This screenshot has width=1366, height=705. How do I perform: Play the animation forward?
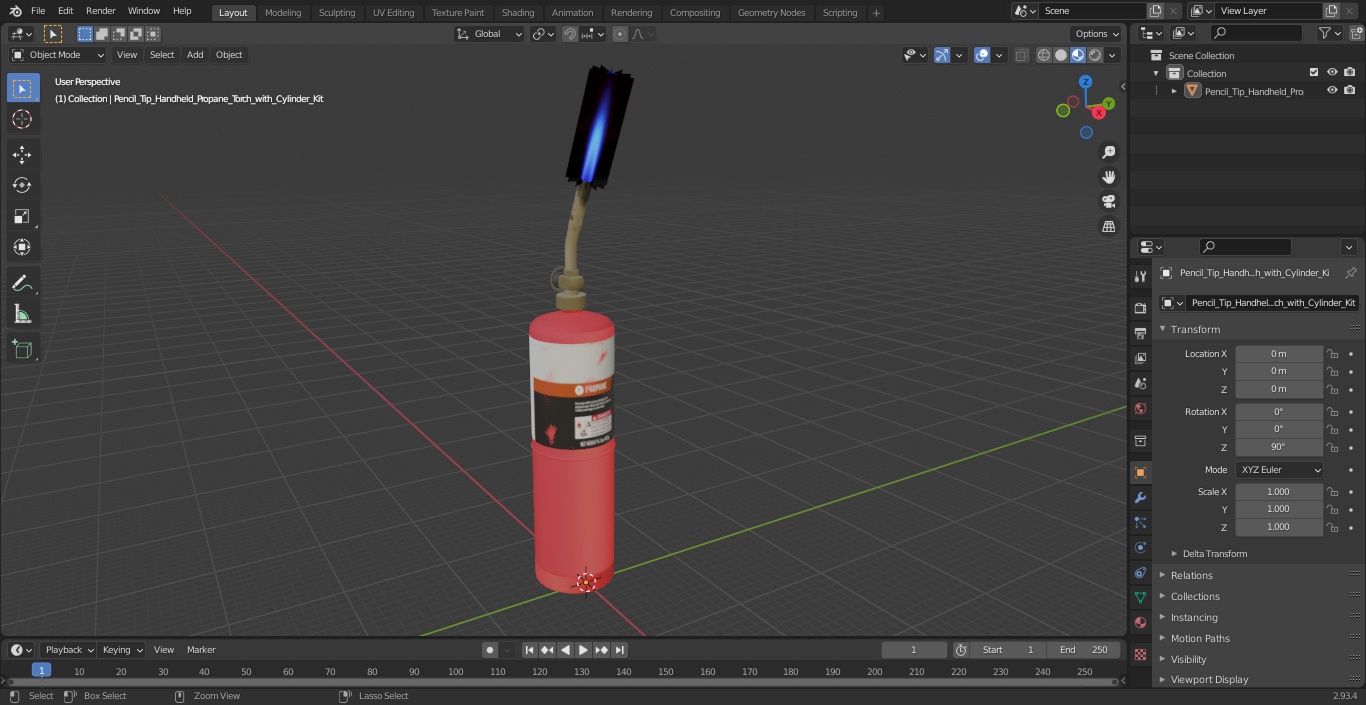point(583,650)
